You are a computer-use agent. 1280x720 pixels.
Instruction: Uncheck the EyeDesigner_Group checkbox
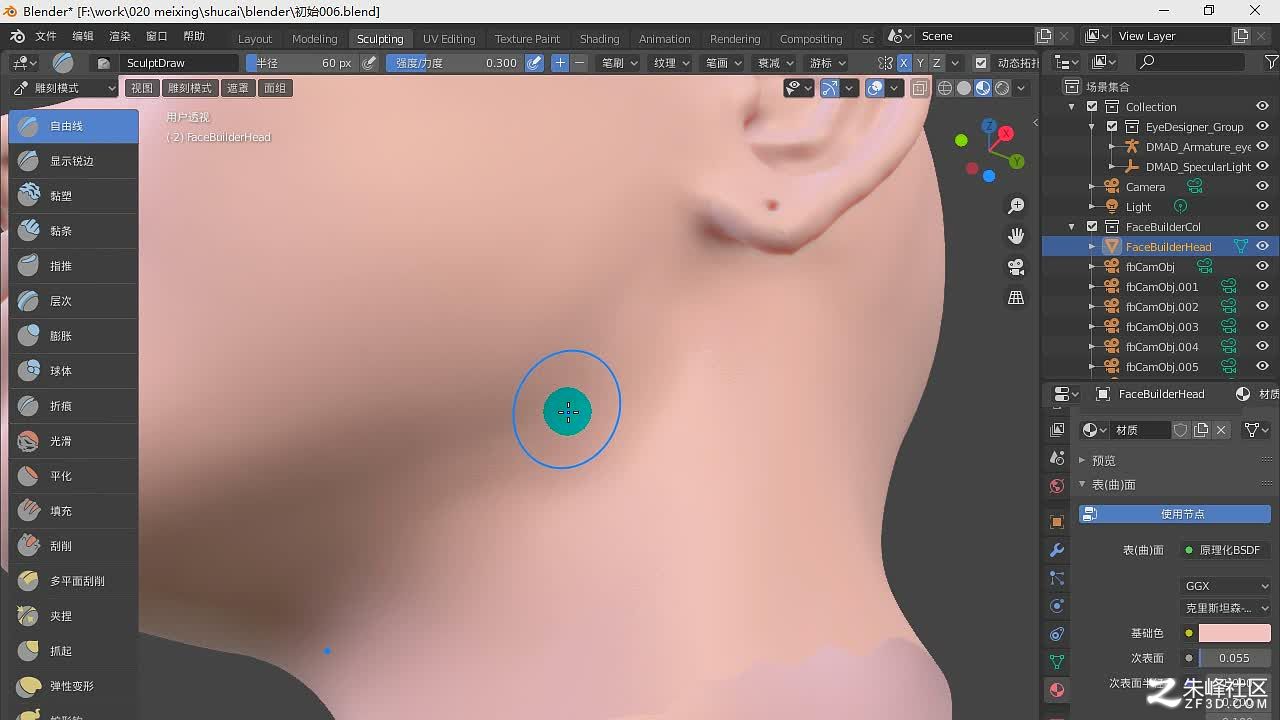(x=1112, y=127)
